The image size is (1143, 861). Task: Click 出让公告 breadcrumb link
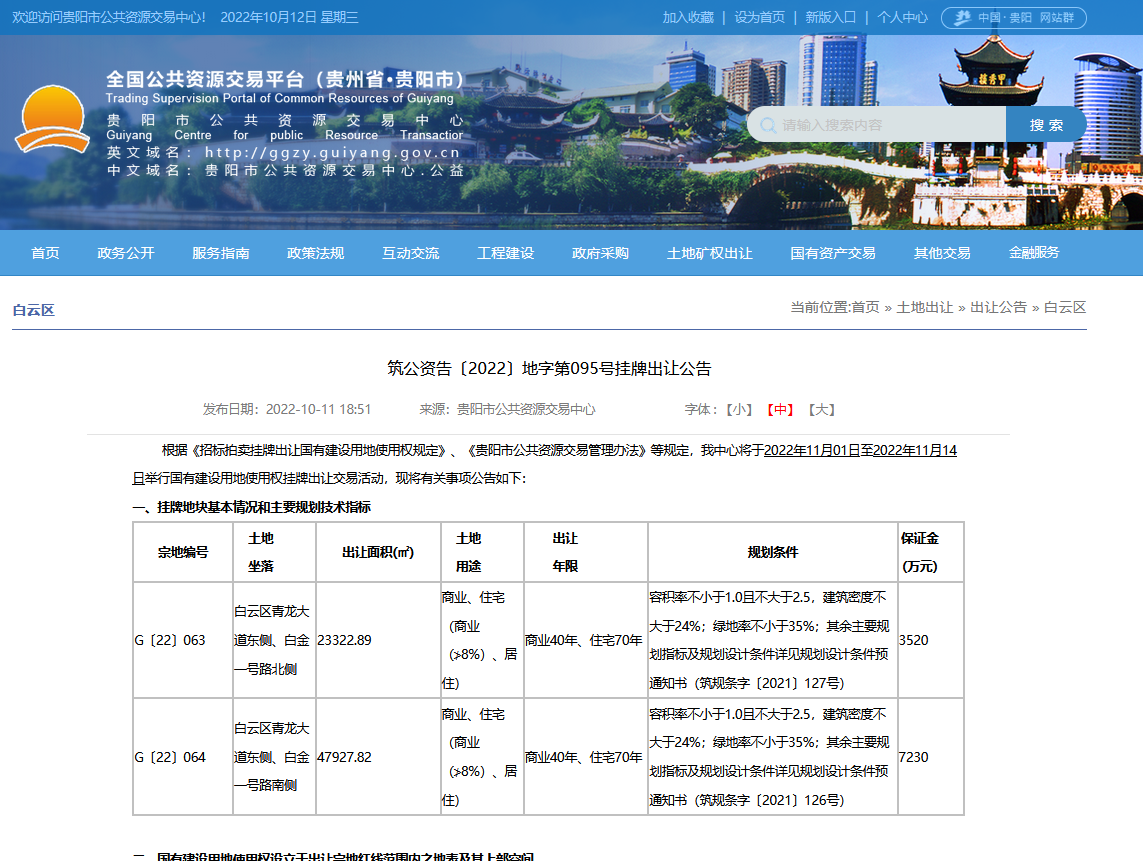pos(998,307)
